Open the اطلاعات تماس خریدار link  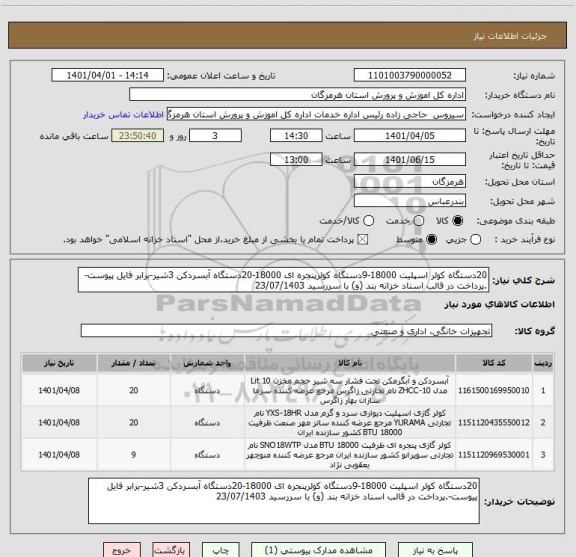point(123,115)
